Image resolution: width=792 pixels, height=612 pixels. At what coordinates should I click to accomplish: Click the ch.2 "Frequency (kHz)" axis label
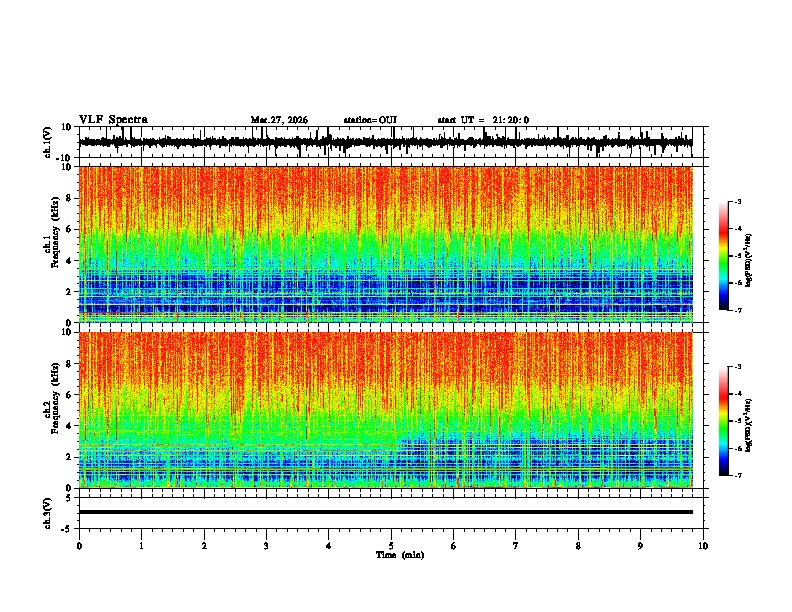click(x=55, y=398)
